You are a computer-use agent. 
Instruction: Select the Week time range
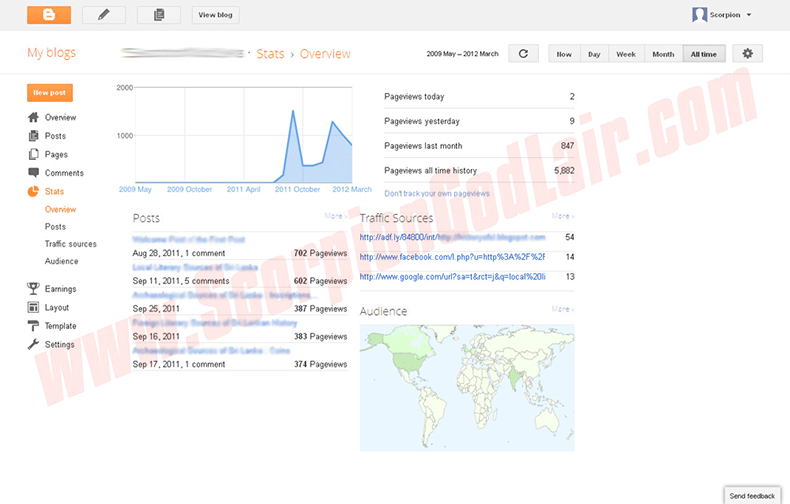(x=626, y=54)
